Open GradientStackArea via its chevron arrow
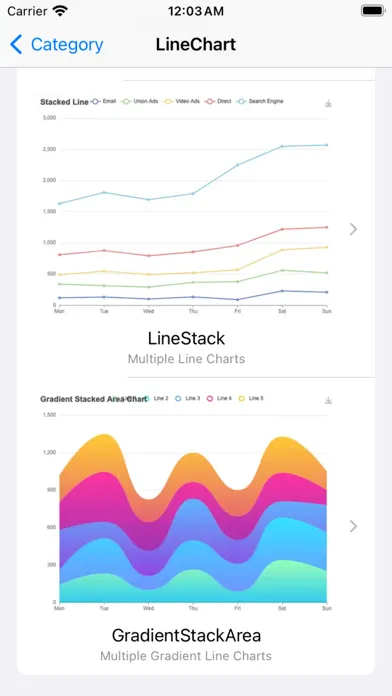The image size is (392, 696). [353, 526]
